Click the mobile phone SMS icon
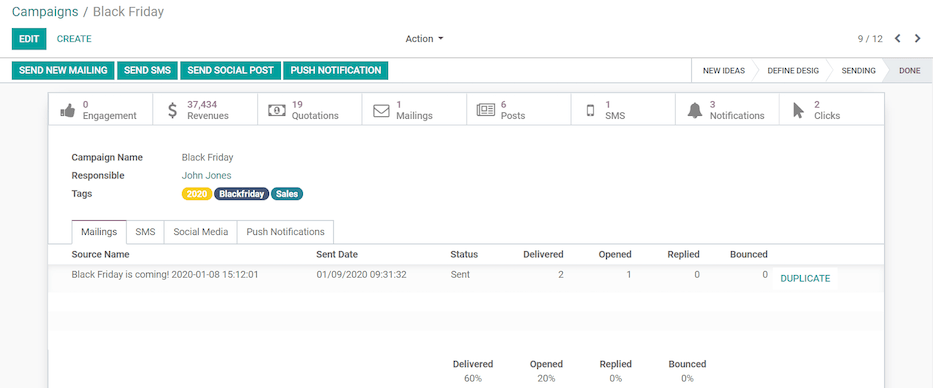 pyautogui.click(x=590, y=111)
